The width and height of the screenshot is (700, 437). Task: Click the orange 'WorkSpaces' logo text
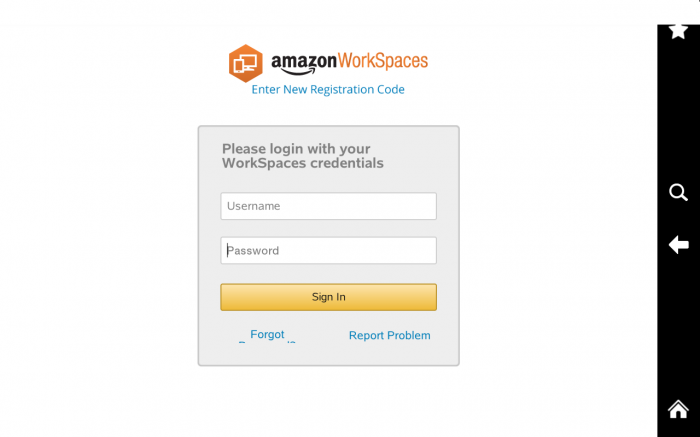[383, 61]
